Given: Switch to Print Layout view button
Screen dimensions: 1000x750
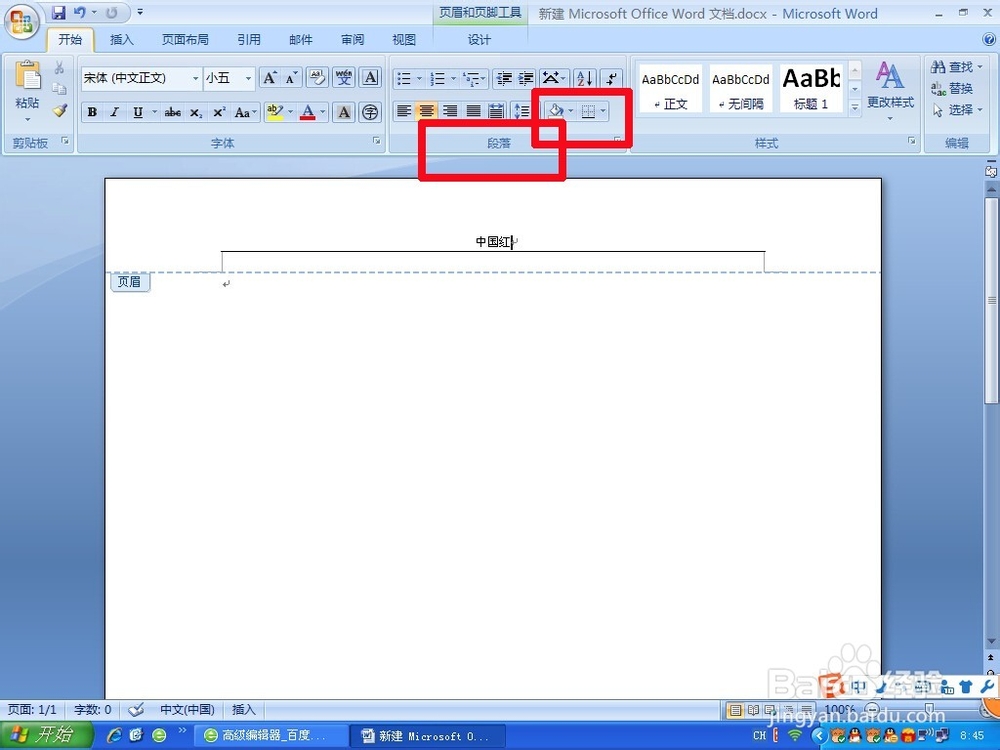Looking at the screenshot, I should [735, 709].
